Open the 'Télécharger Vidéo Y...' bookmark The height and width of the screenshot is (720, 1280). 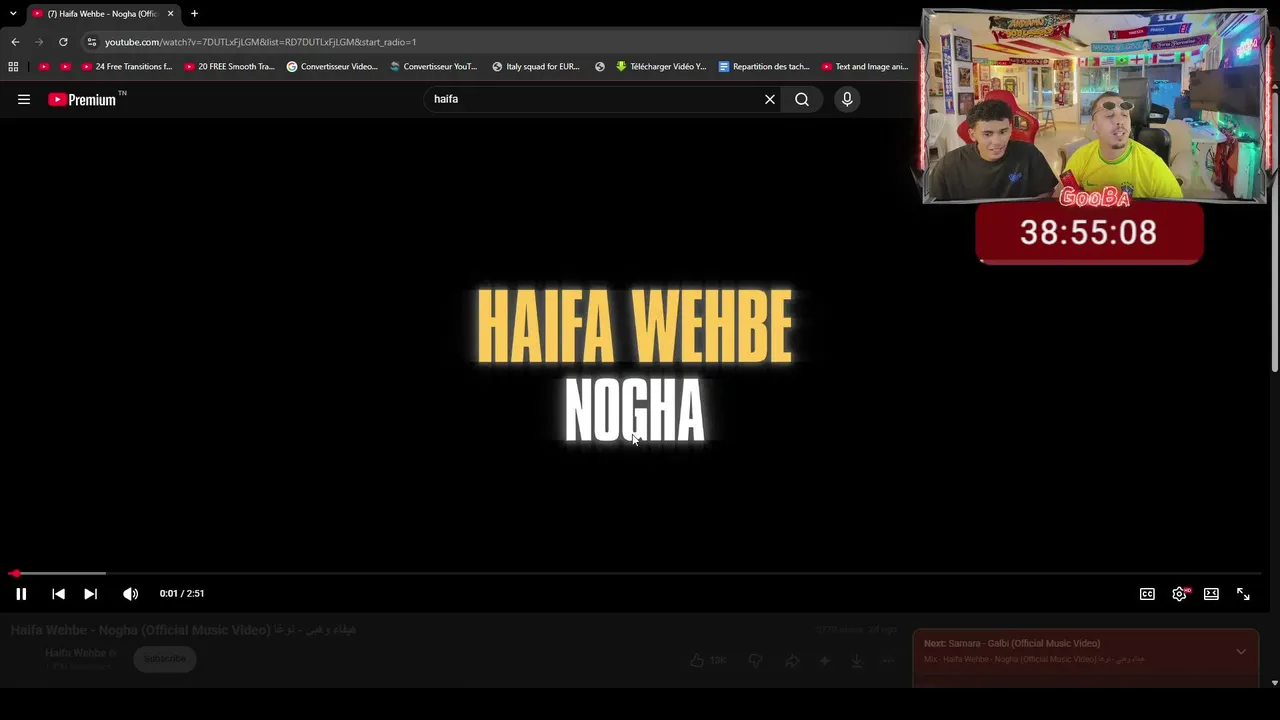[x=661, y=67]
